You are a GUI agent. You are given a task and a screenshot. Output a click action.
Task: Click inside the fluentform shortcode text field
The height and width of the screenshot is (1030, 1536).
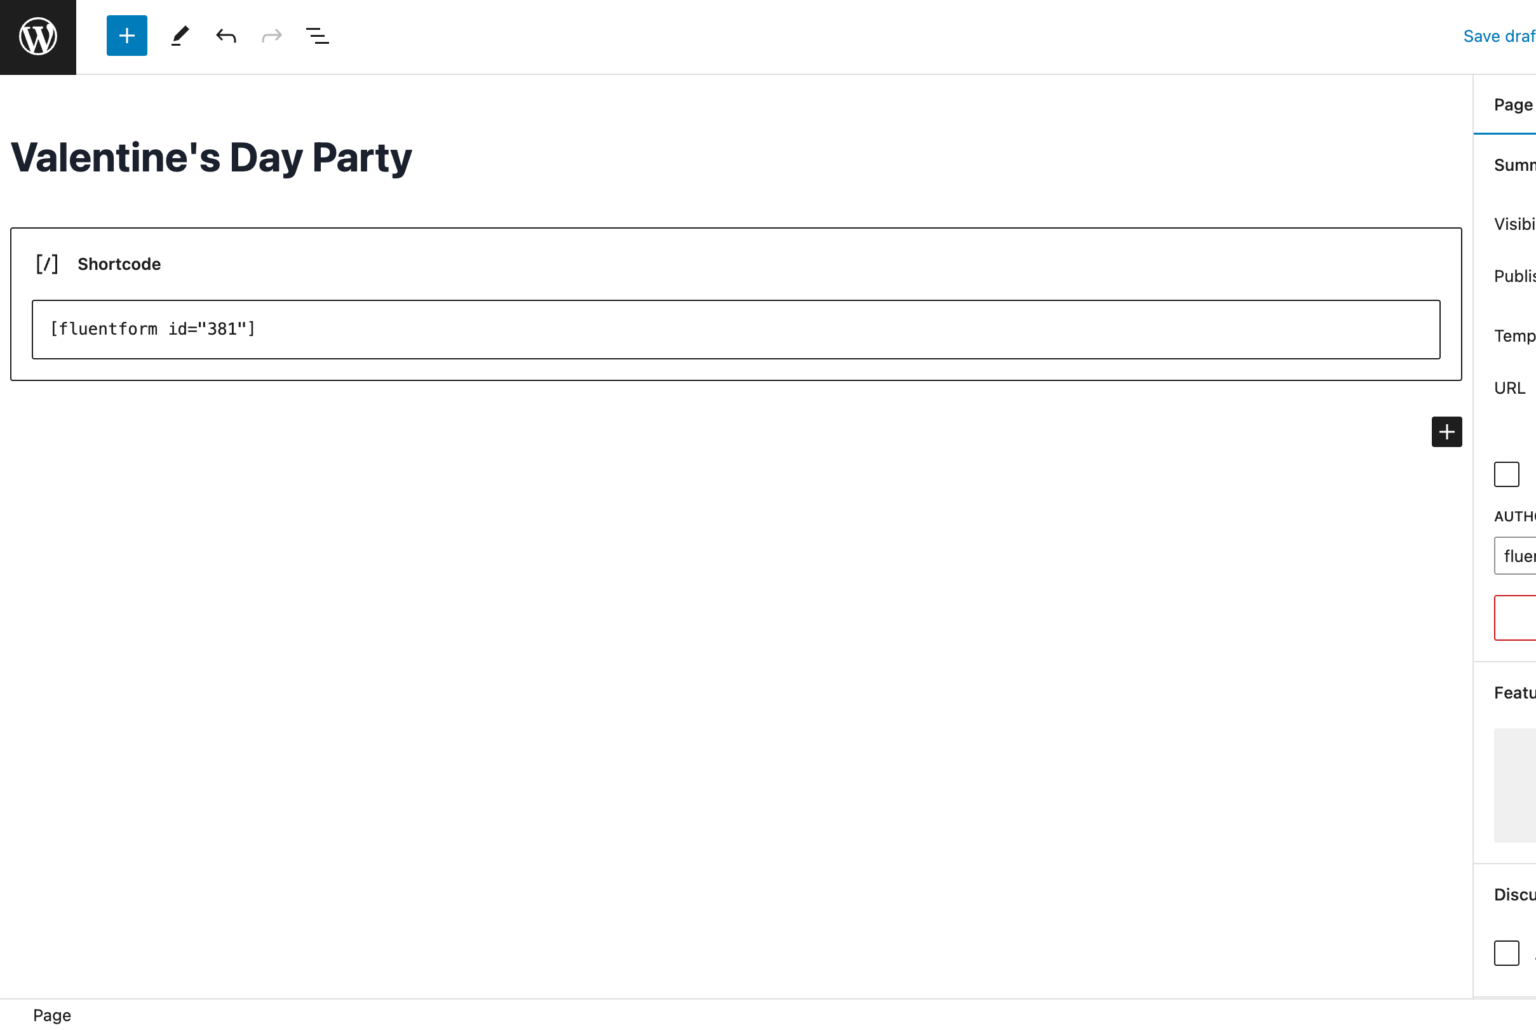pyautogui.click(x=400, y=329)
